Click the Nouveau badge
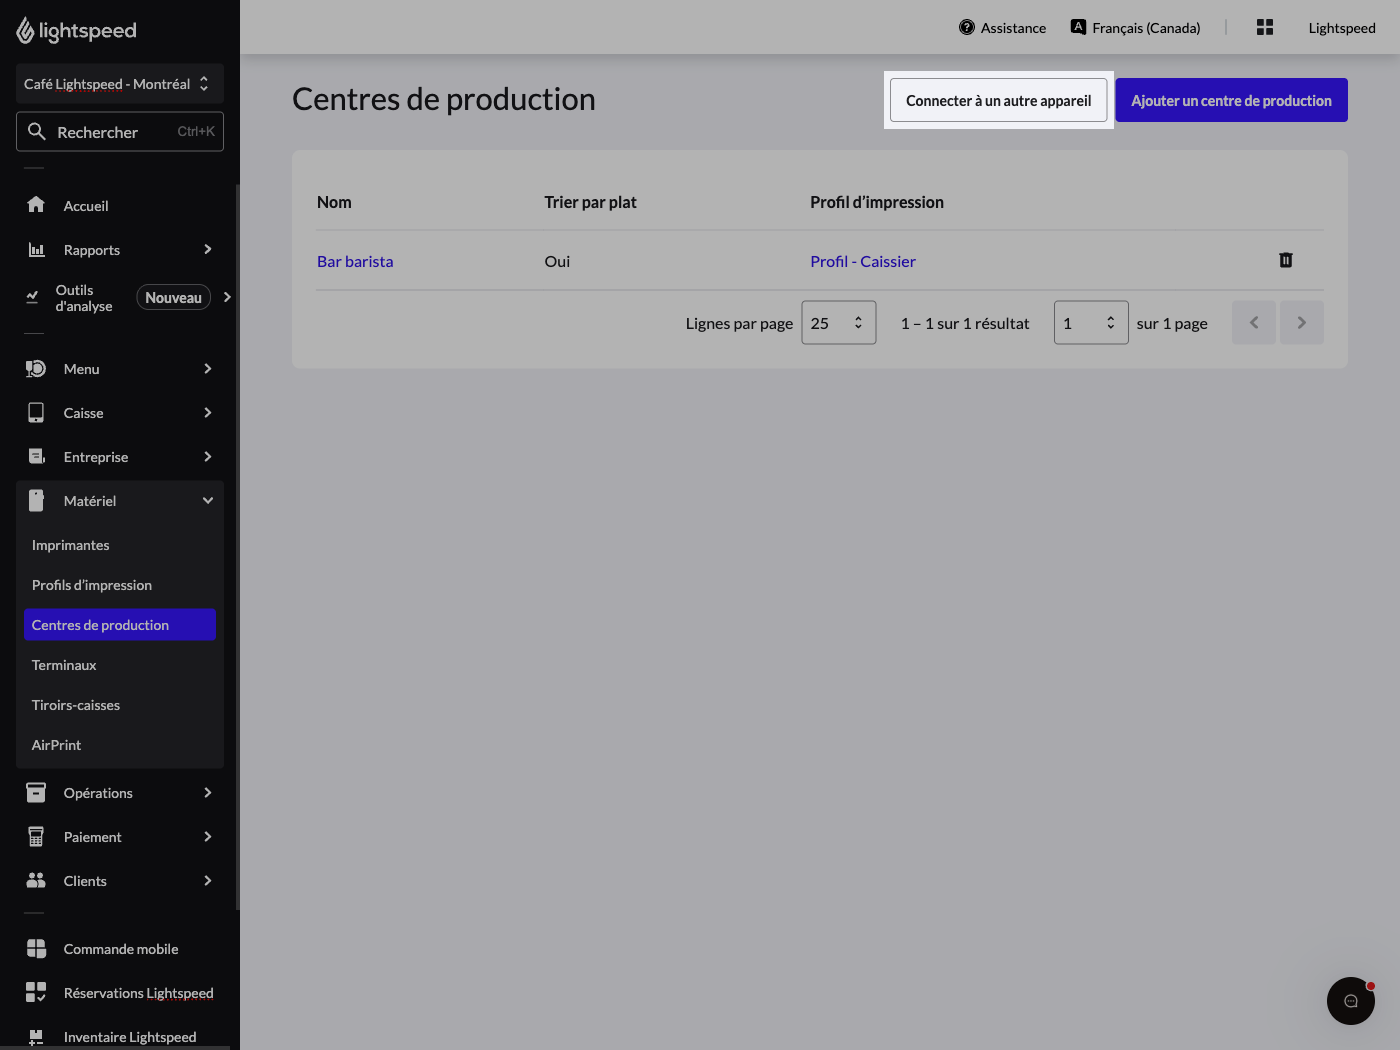The width and height of the screenshot is (1400, 1050). click(174, 297)
